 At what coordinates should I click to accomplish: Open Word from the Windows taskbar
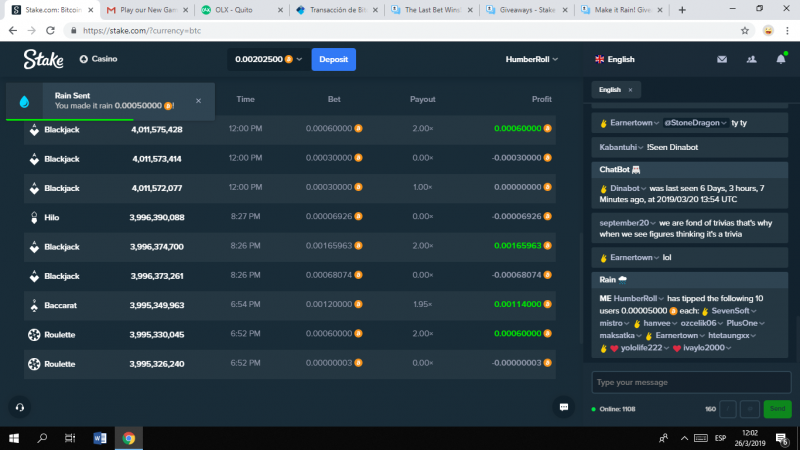coord(99,438)
